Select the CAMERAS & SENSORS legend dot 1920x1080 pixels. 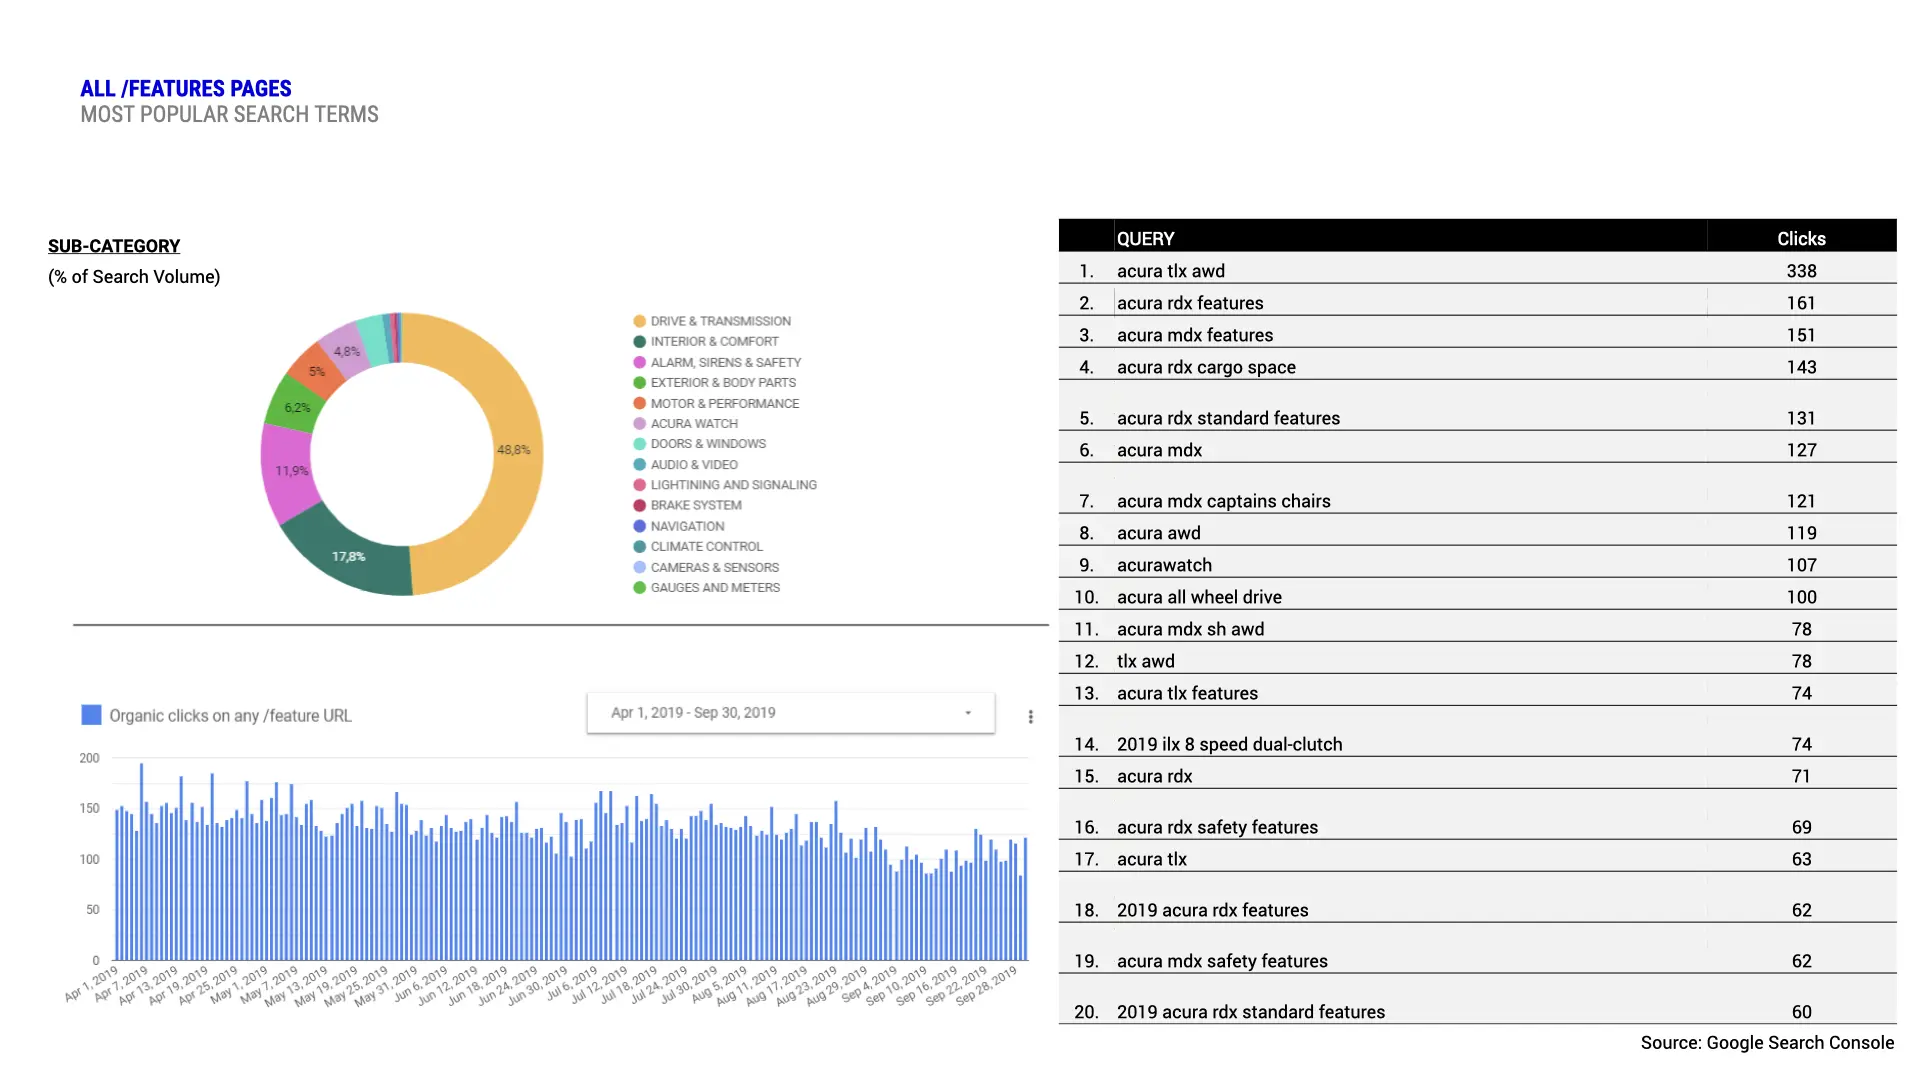[x=638, y=567]
